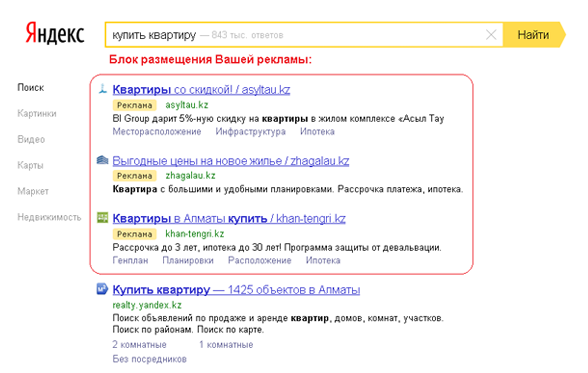Open Купить квартиру — 1425 объектов в Алматы
Image resolution: width=588 pixels, height=373 pixels.
236,290
